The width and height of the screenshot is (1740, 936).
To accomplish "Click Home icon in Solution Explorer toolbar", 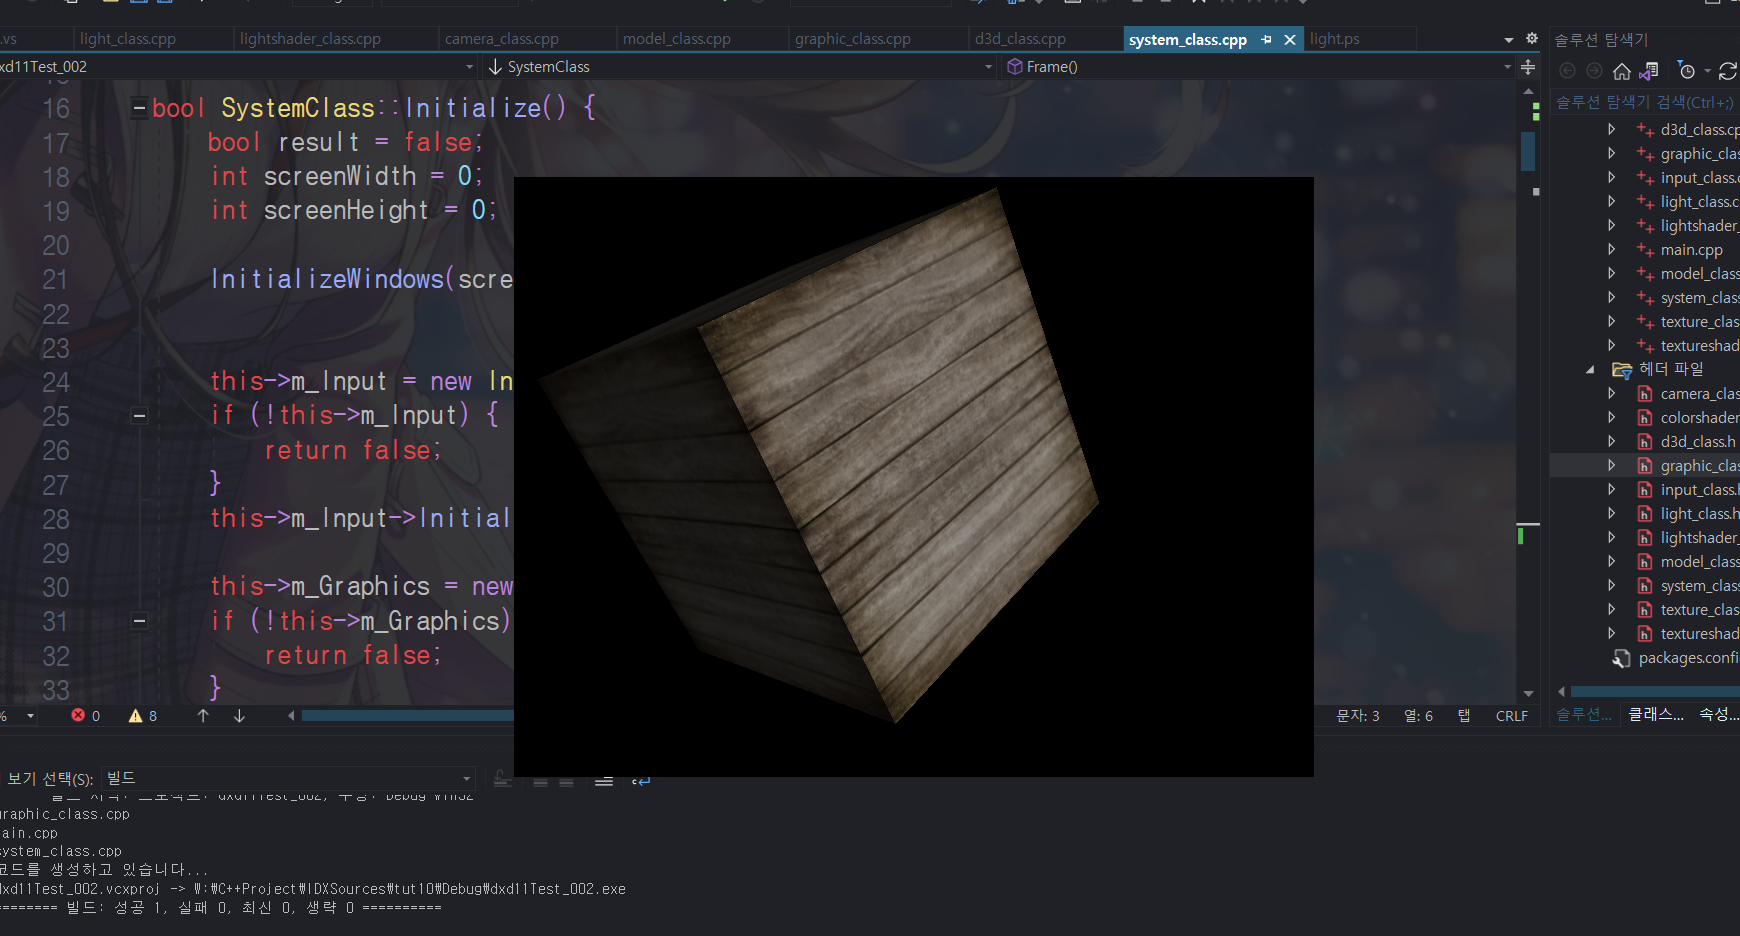I will click(x=1622, y=71).
